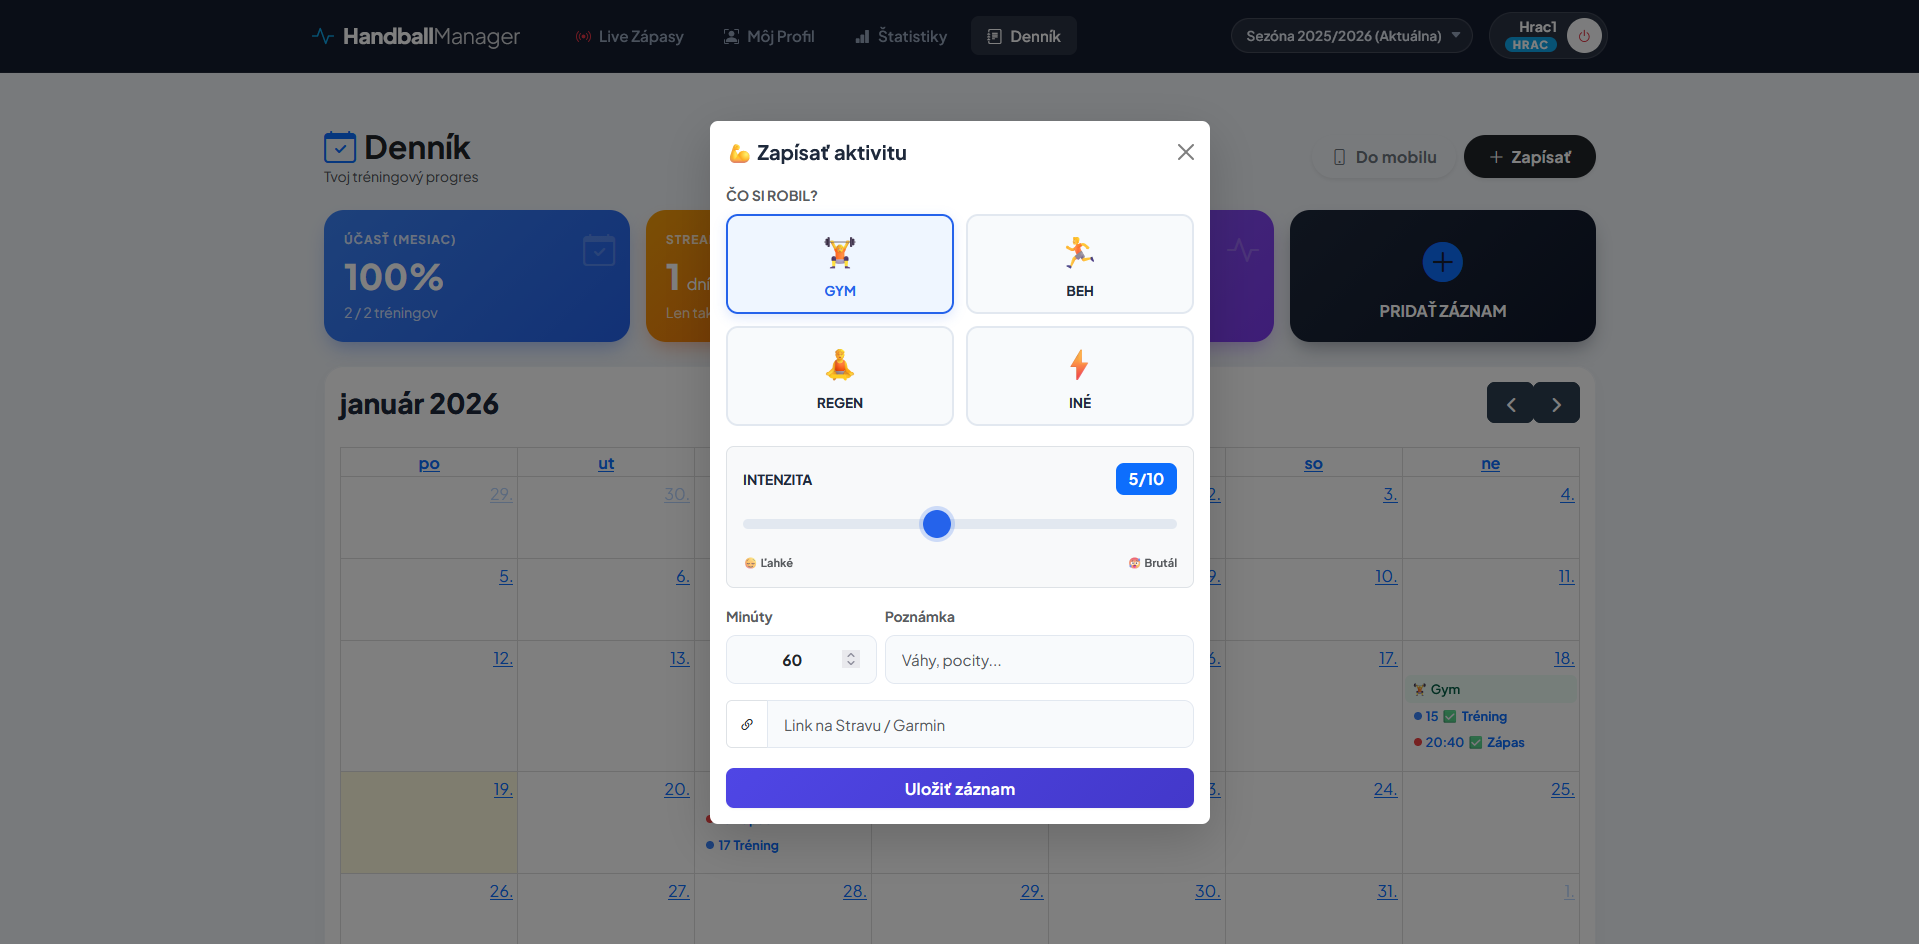Click the Strava/Garmin link input

[x=978, y=725]
